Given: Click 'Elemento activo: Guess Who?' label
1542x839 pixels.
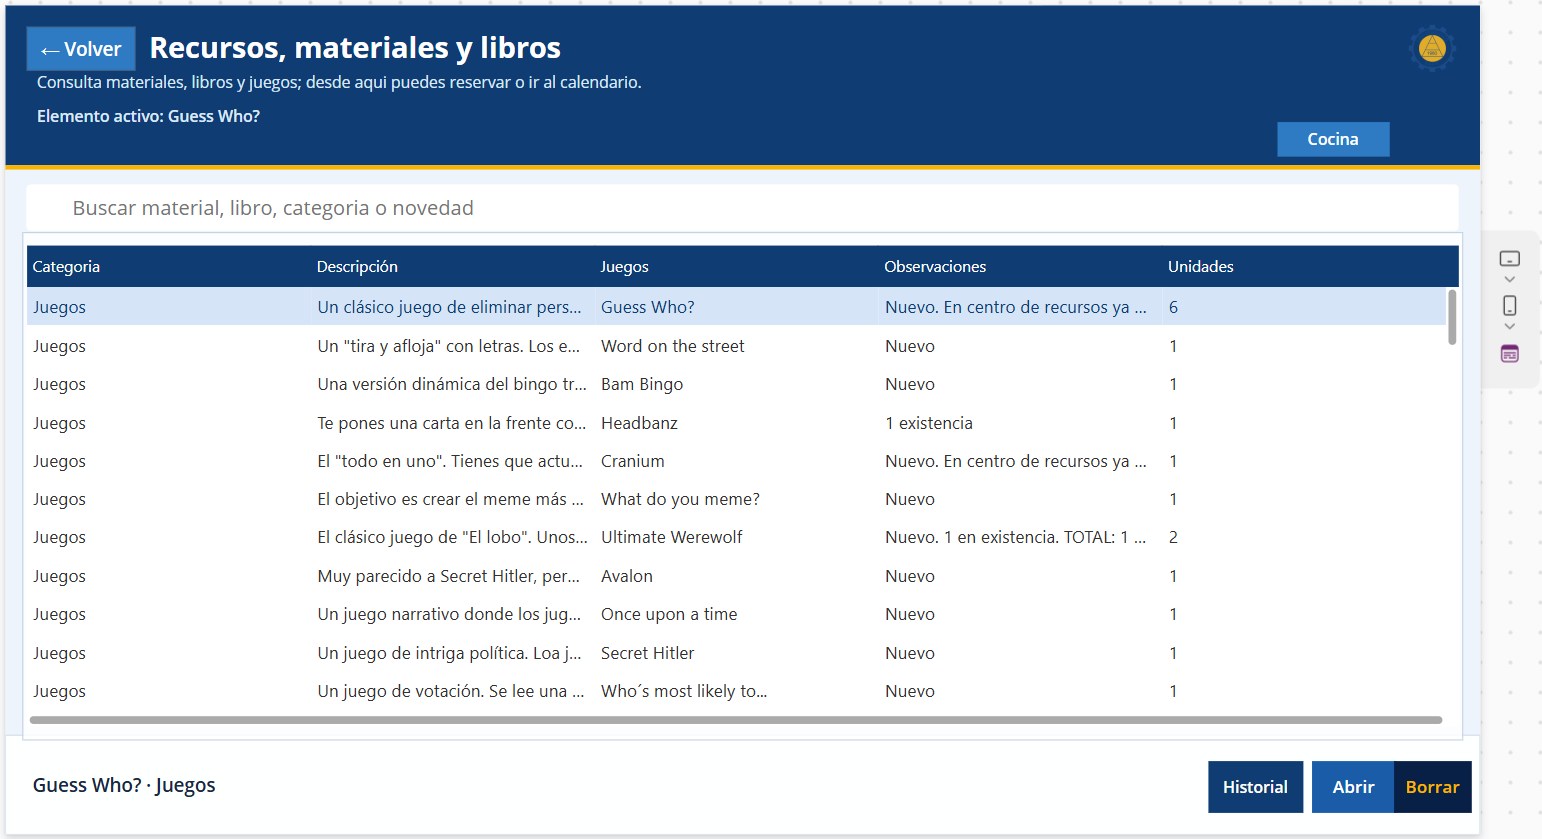Looking at the screenshot, I should click(148, 116).
